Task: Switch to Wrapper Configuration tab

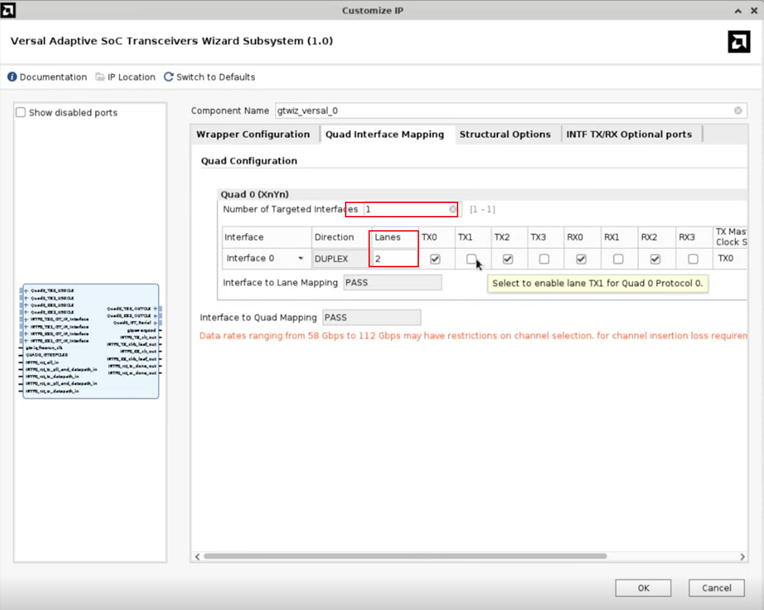Action: (x=253, y=134)
